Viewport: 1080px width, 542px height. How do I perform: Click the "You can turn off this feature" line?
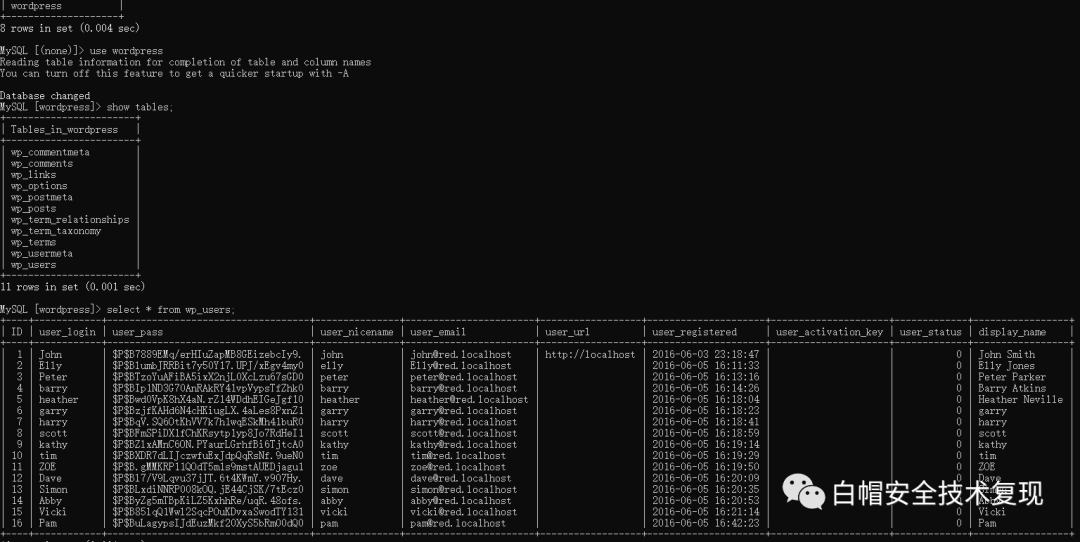tap(174, 74)
